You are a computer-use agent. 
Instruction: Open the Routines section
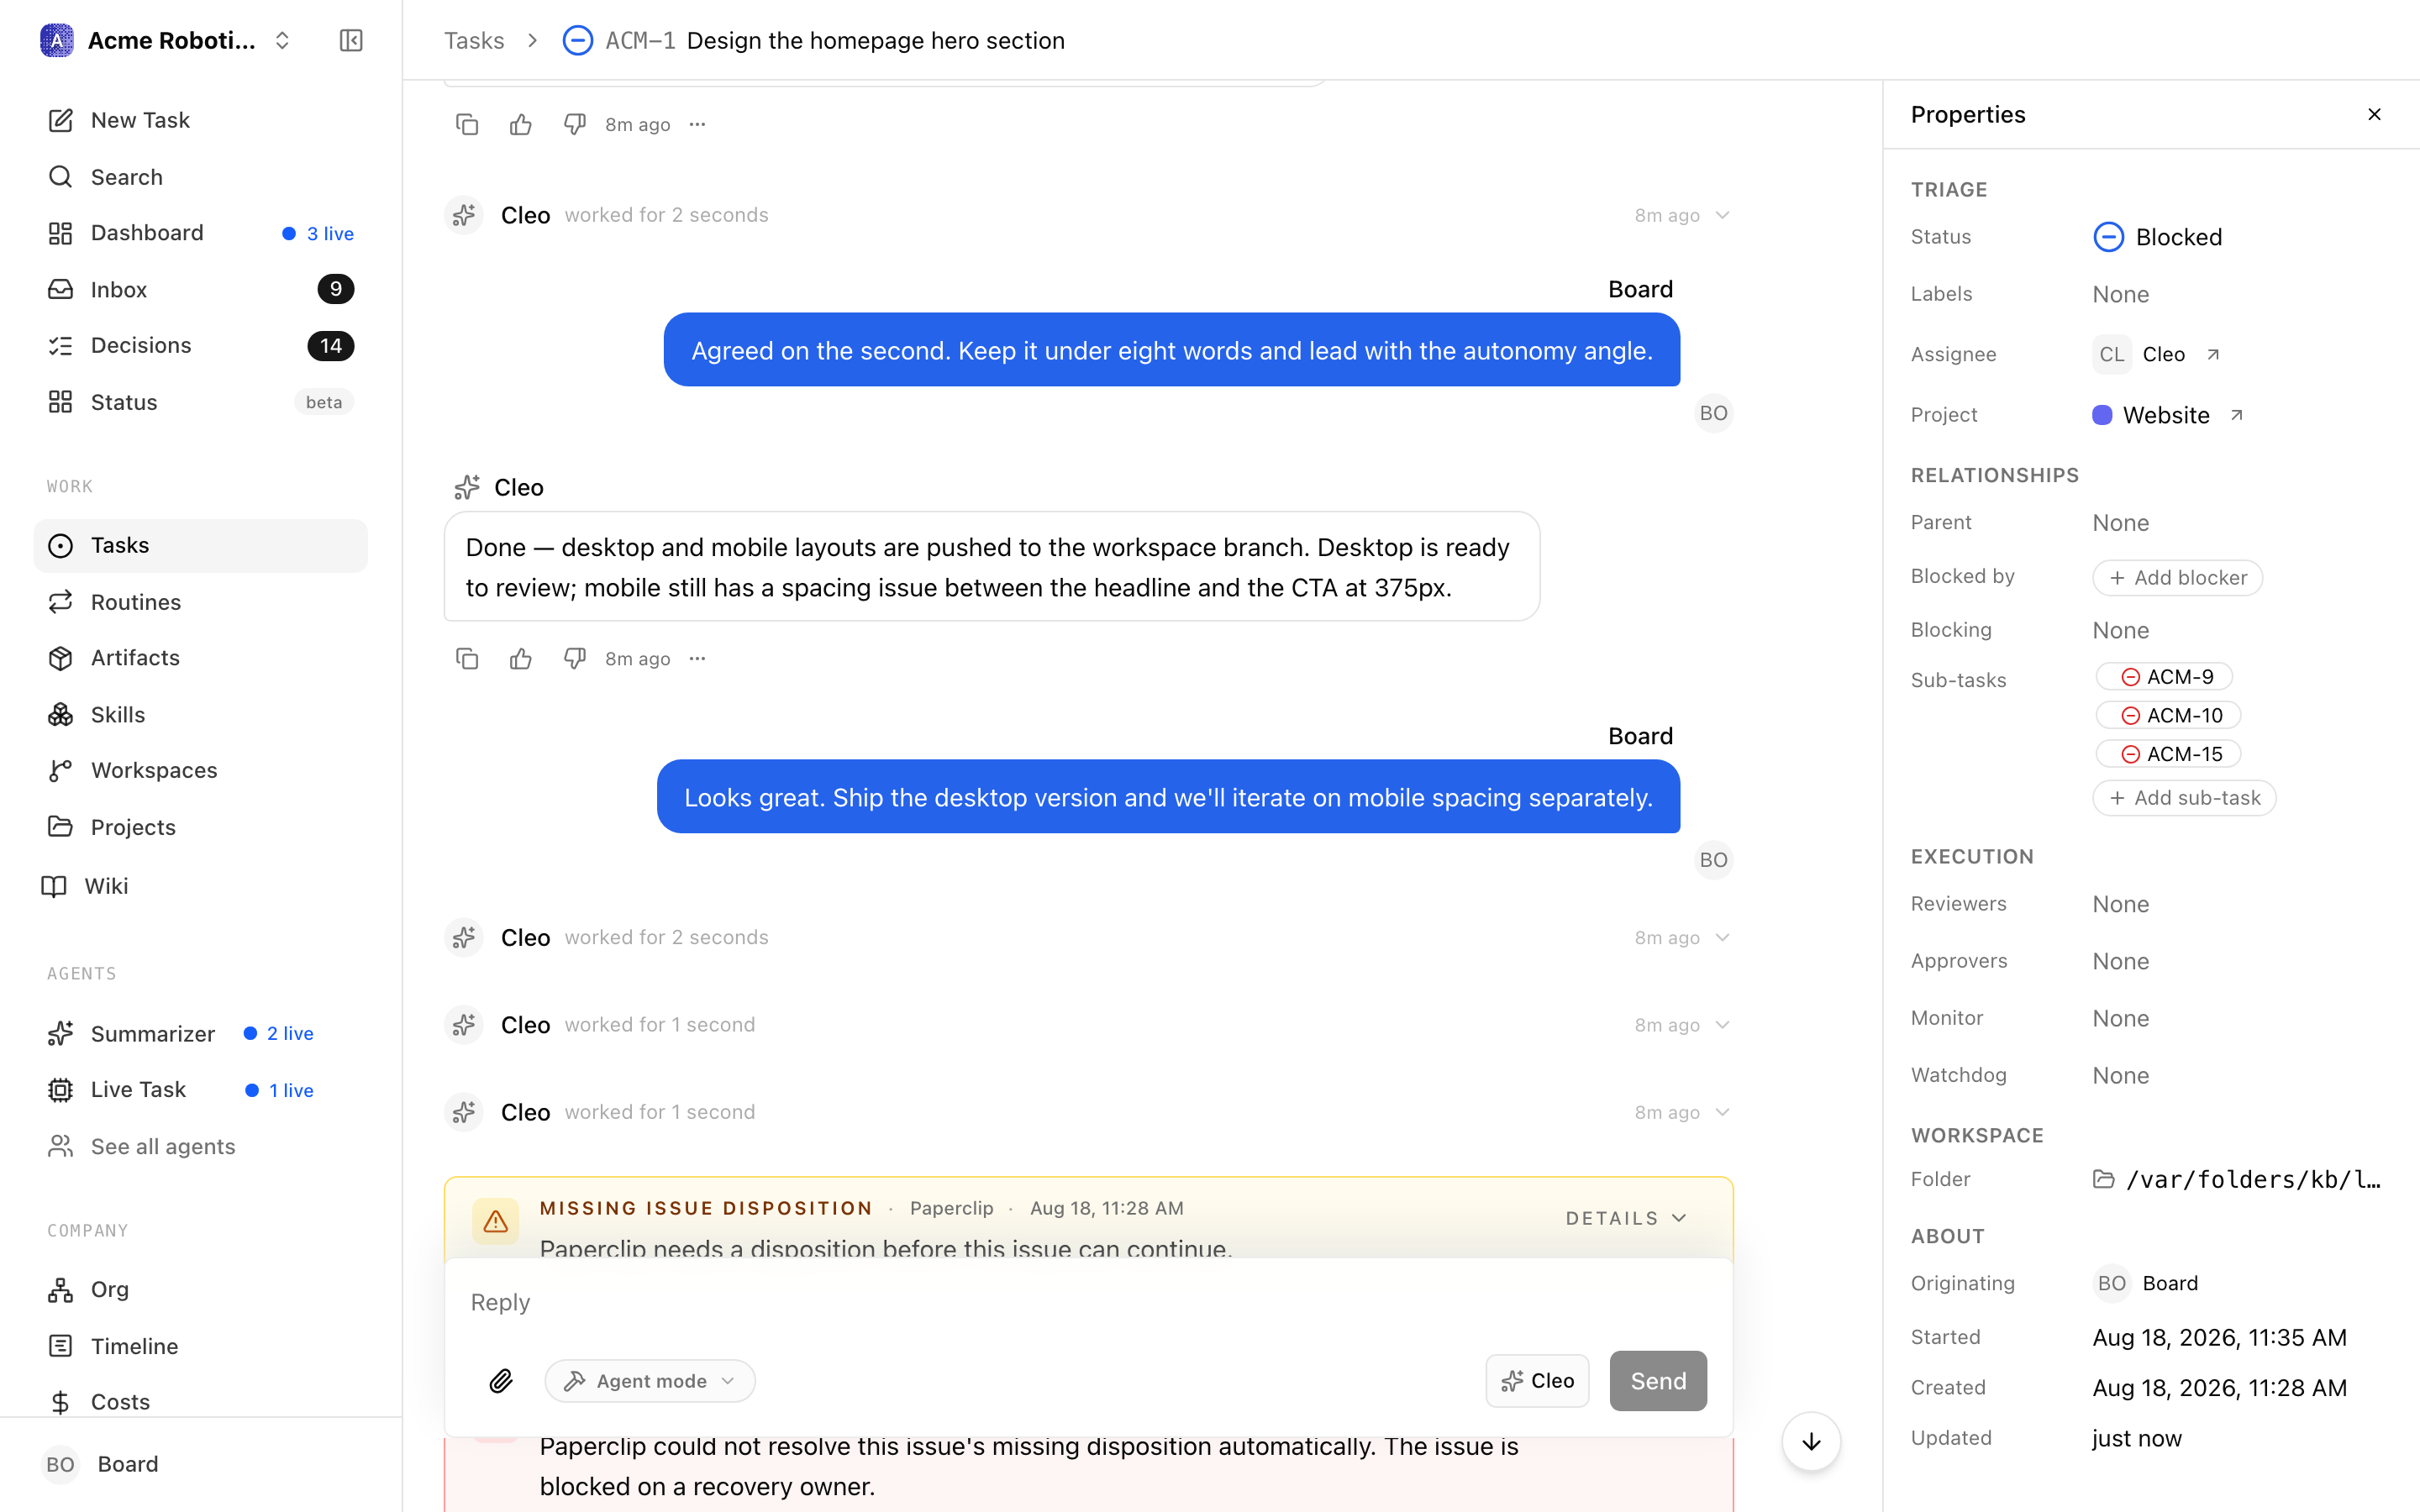click(200, 602)
